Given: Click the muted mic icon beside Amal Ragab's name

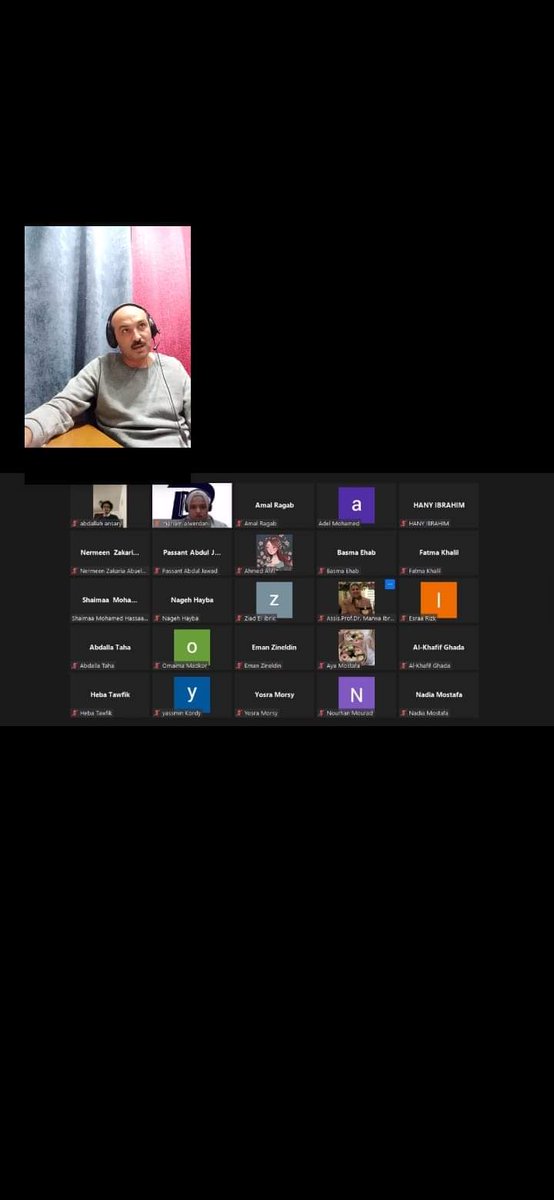Looking at the screenshot, I should tap(240, 523).
